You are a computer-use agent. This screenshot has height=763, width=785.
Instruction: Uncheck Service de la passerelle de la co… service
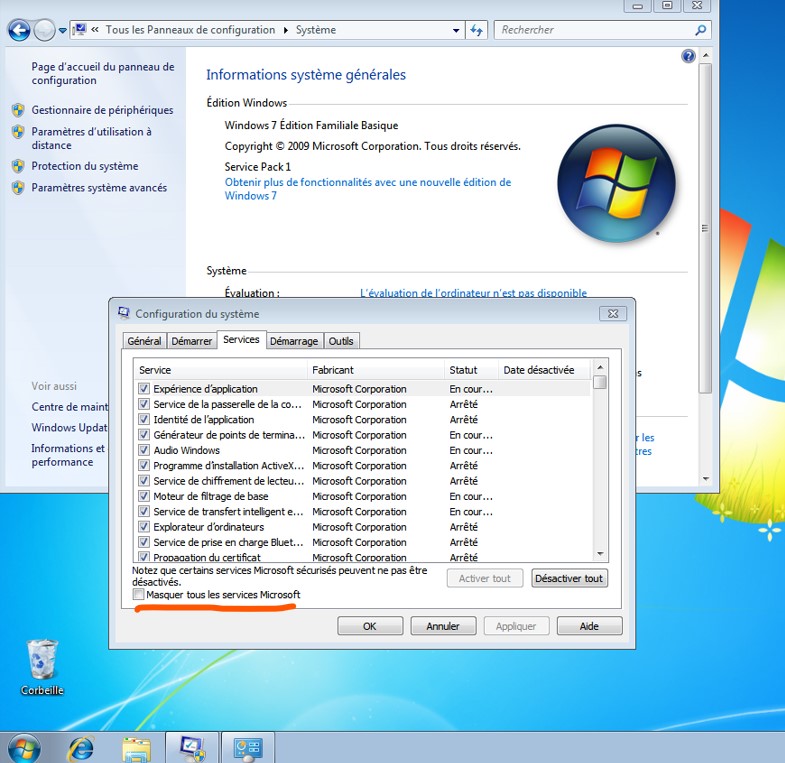click(144, 404)
